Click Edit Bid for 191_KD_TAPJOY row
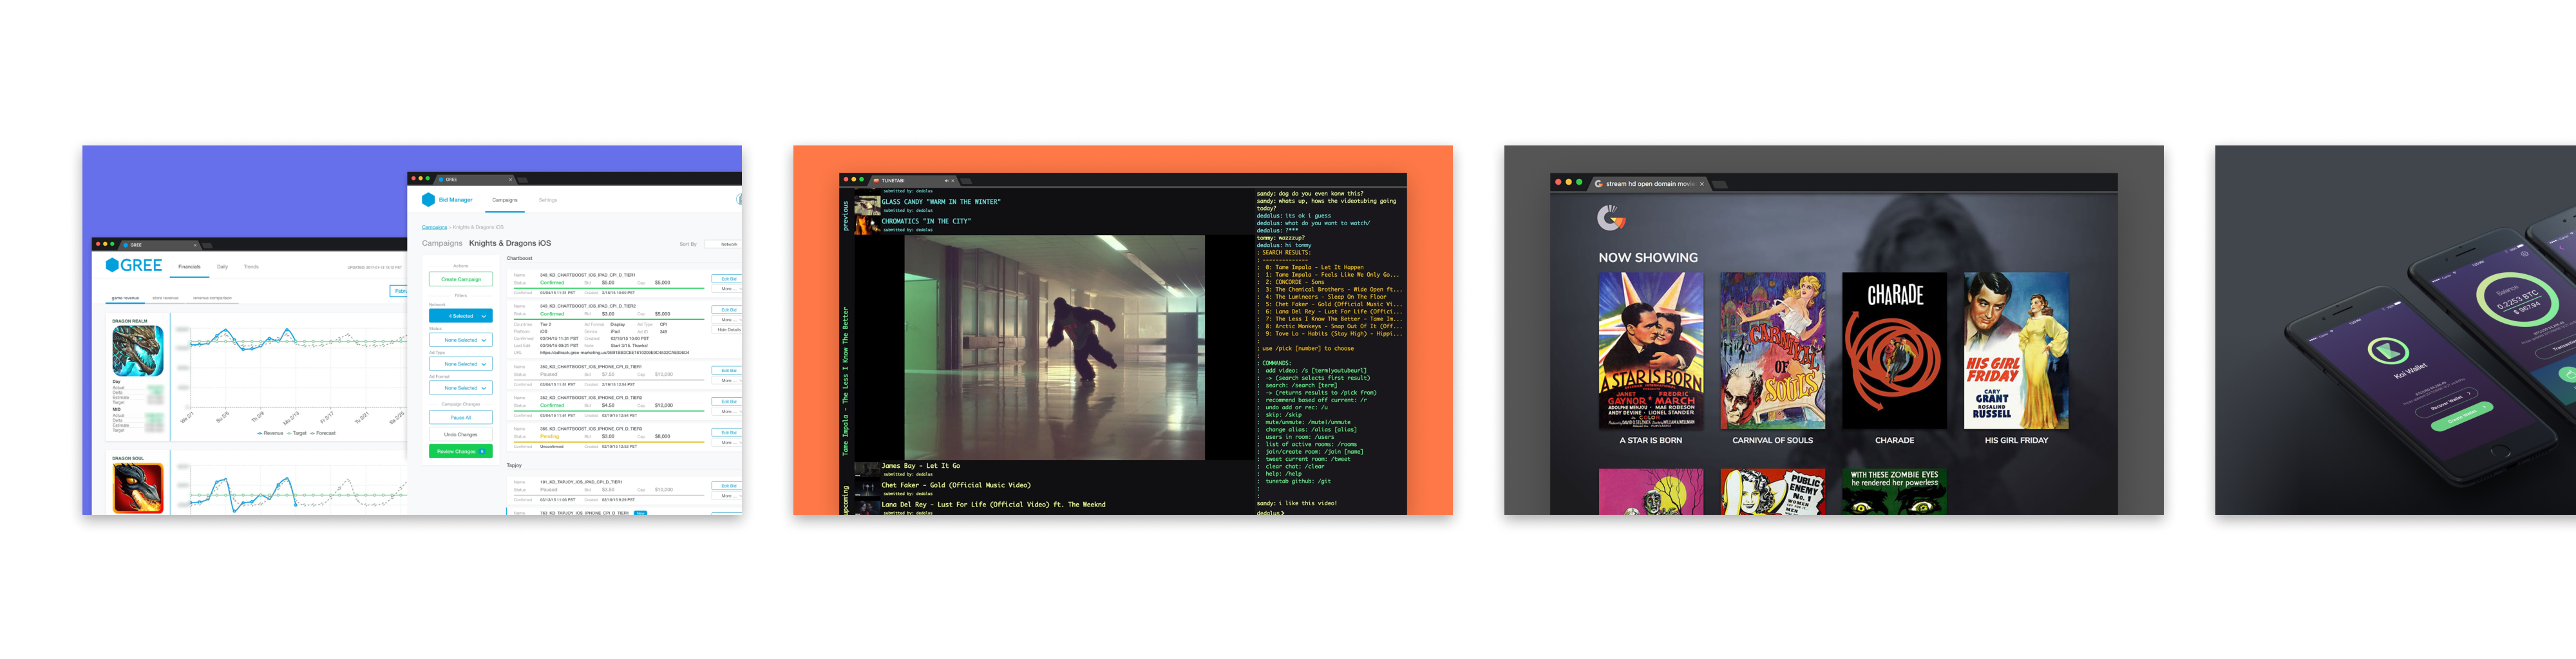2576x659 pixels. [727, 486]
